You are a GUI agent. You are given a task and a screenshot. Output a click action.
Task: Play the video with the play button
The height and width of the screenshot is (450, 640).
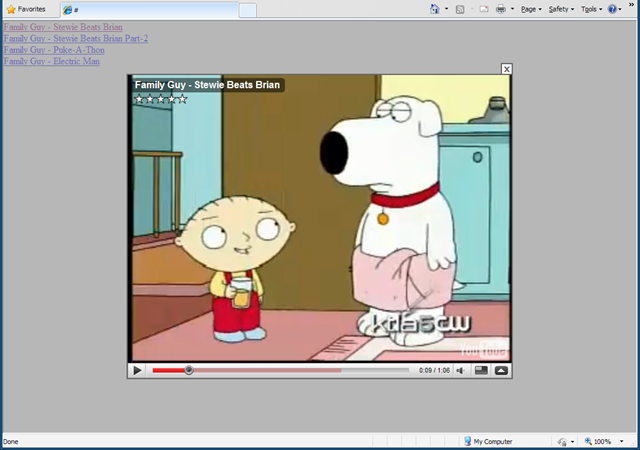[138, 370]
